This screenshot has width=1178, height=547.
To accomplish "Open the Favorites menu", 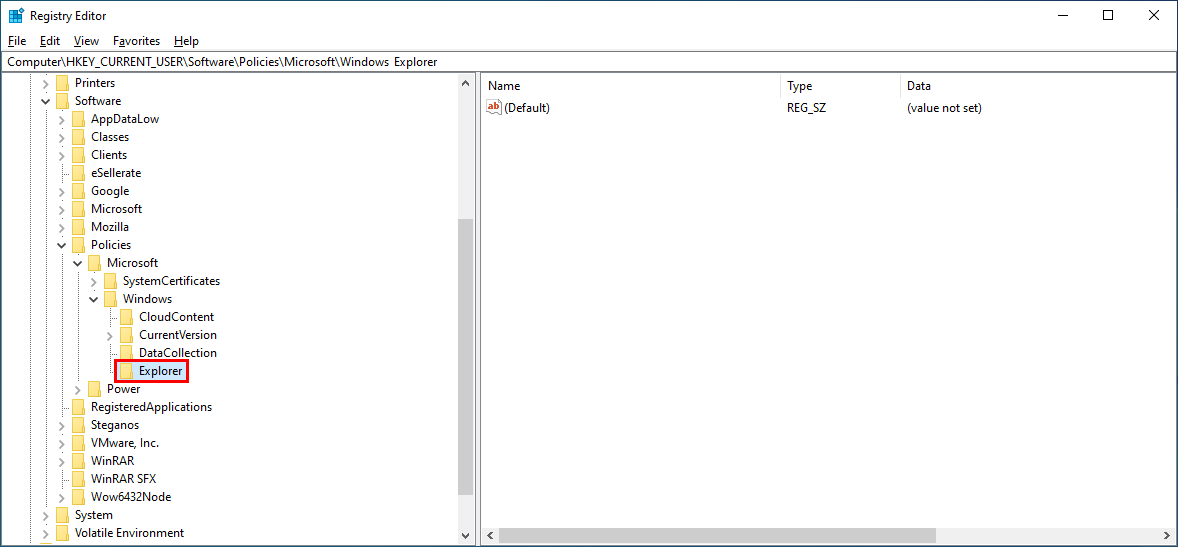I will pyautogui.click(x=137, y=41).
